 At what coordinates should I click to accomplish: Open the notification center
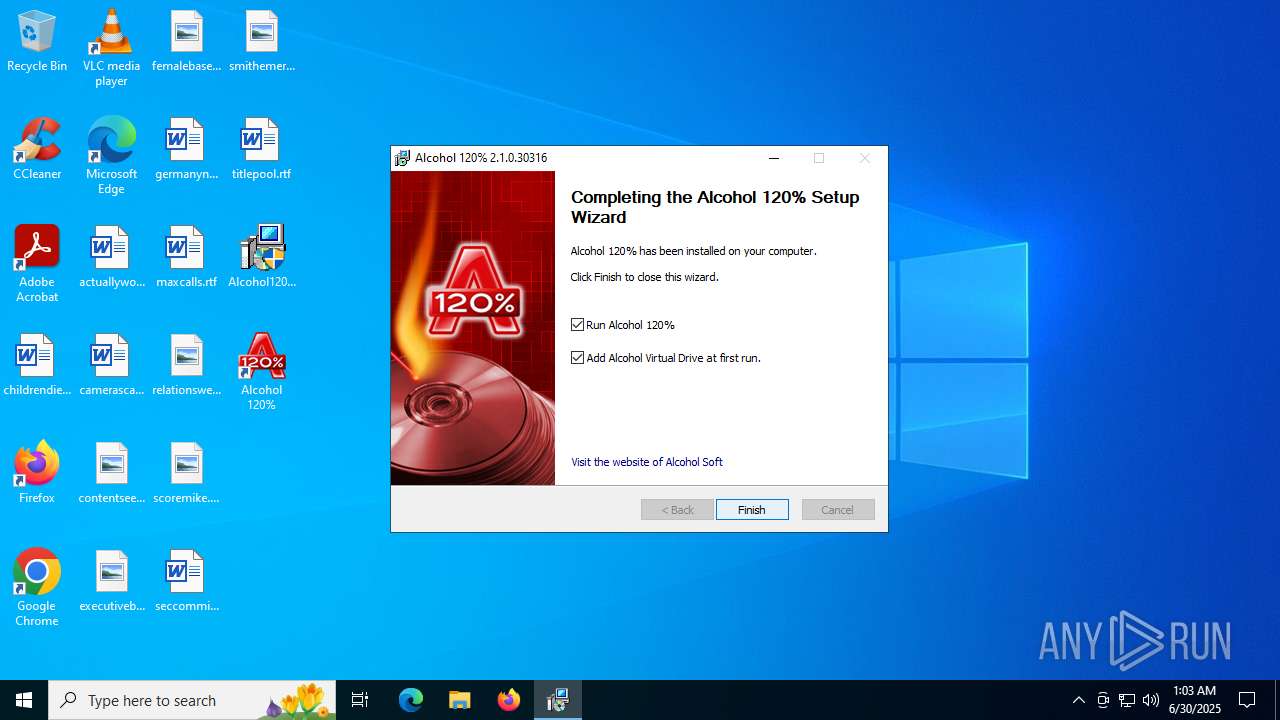coord(1247,700)
